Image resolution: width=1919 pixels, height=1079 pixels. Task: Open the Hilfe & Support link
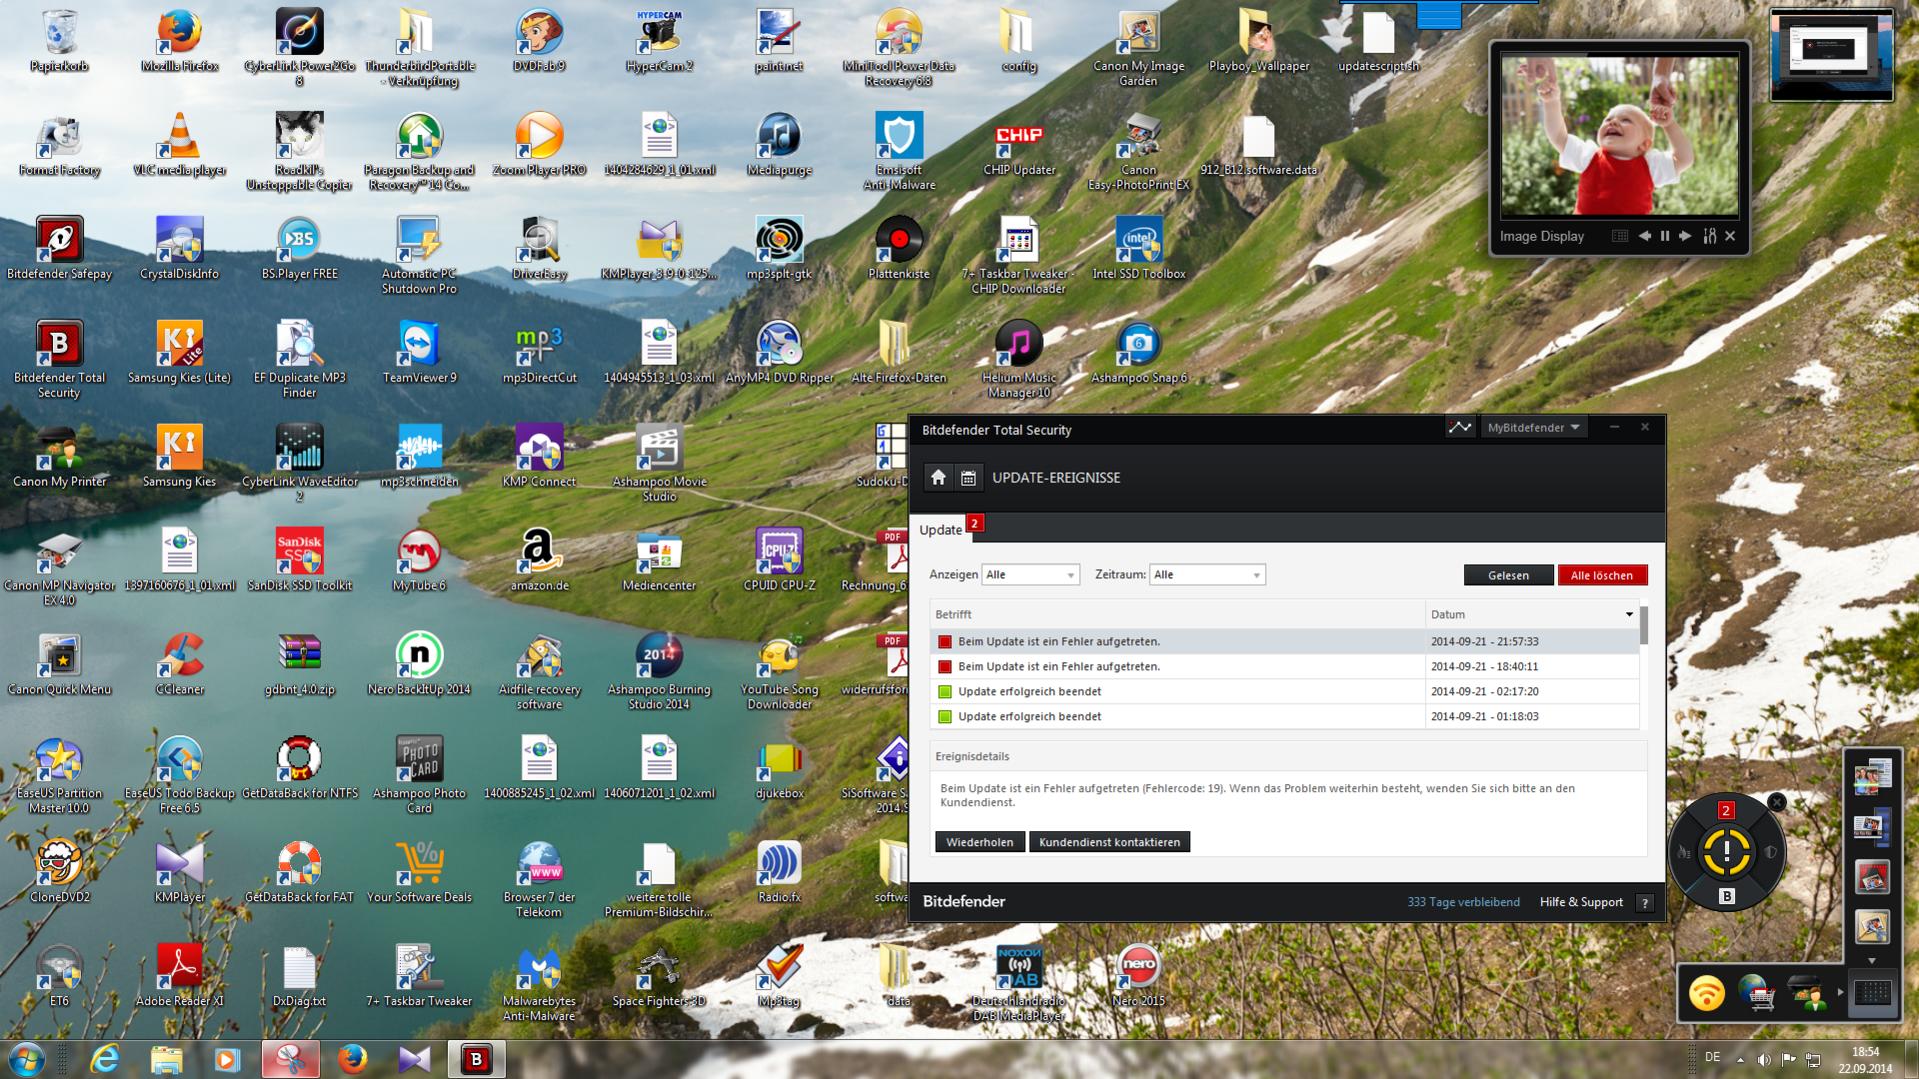[1581, 902]
